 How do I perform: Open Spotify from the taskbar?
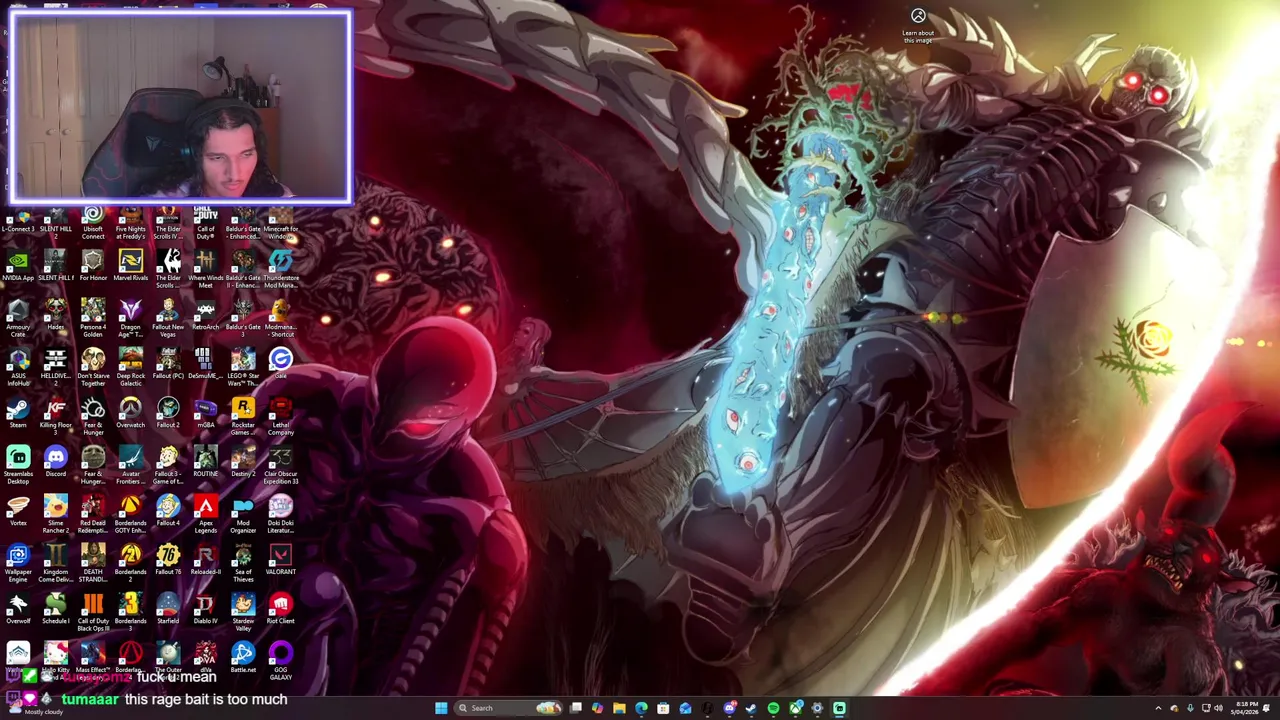[773, 708]
